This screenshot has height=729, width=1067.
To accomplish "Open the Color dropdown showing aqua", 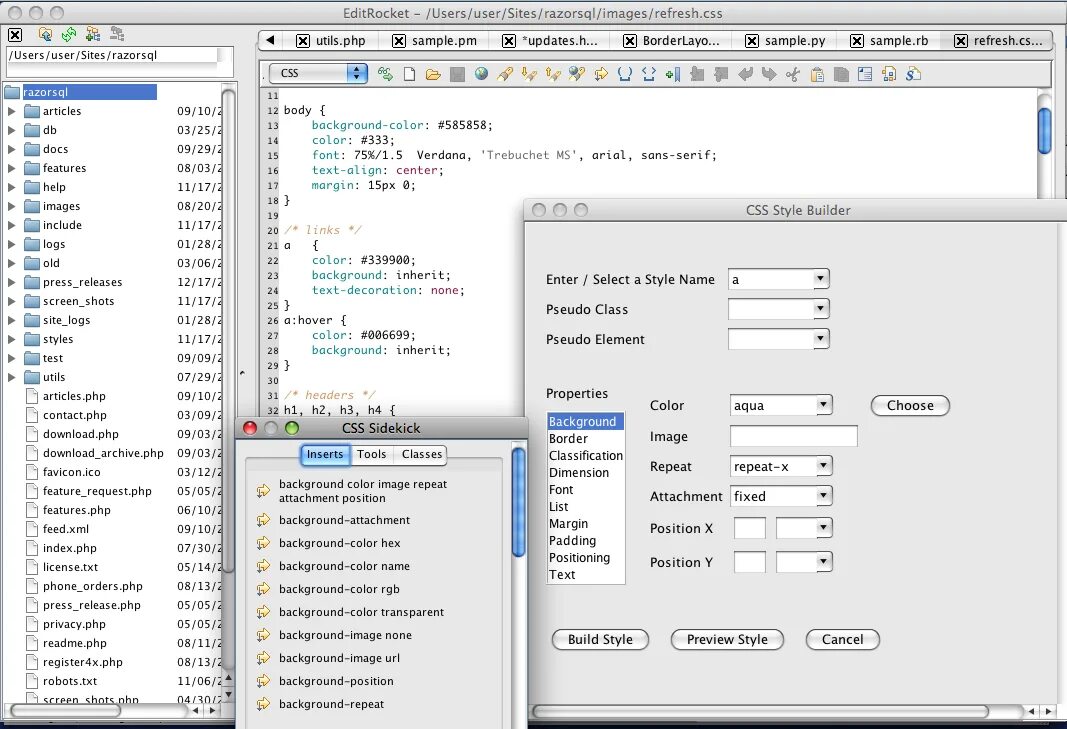I will 823,405.
